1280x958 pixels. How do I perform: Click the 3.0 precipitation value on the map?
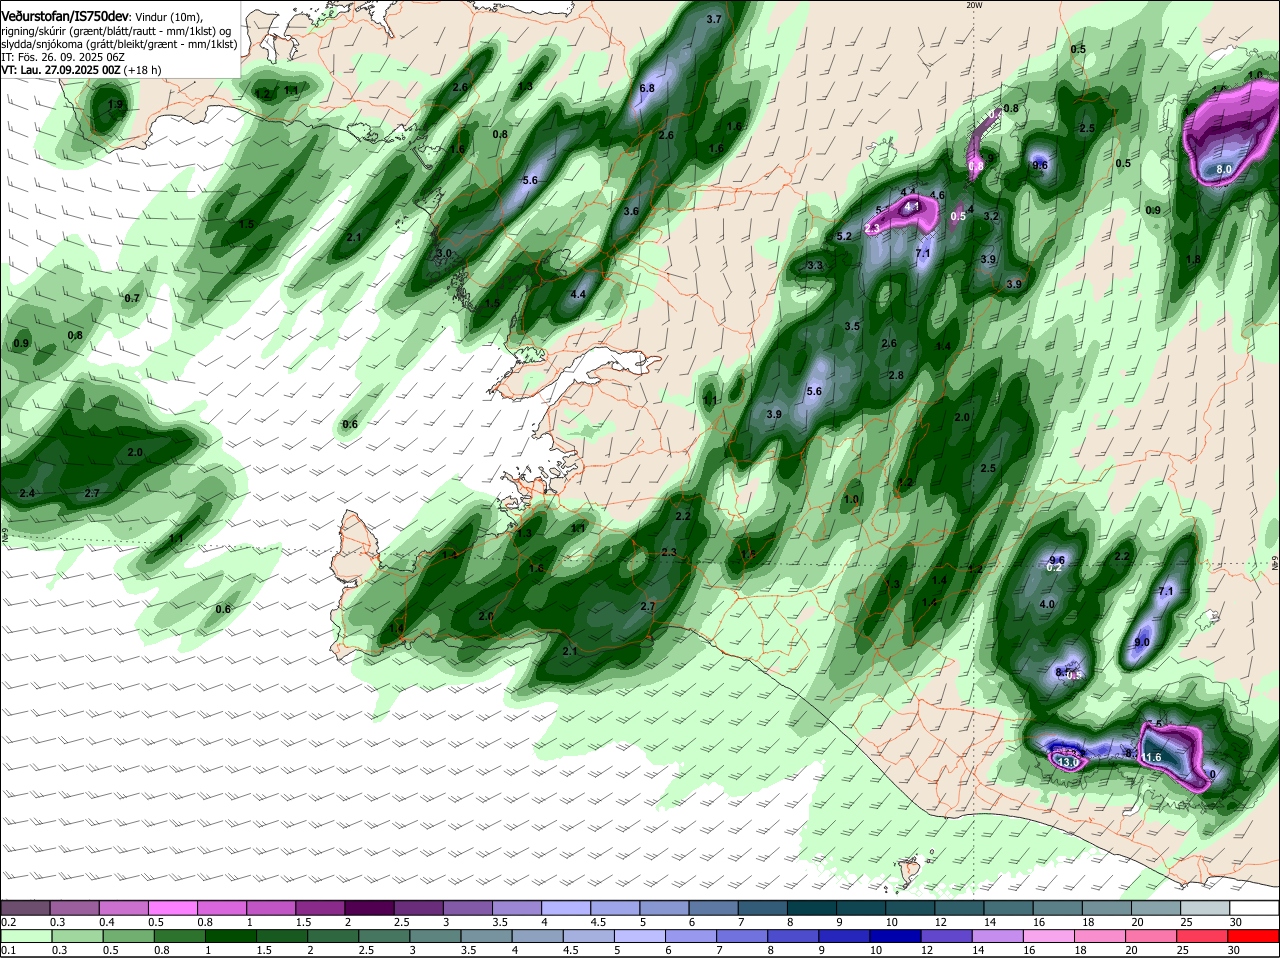[444, 254]
